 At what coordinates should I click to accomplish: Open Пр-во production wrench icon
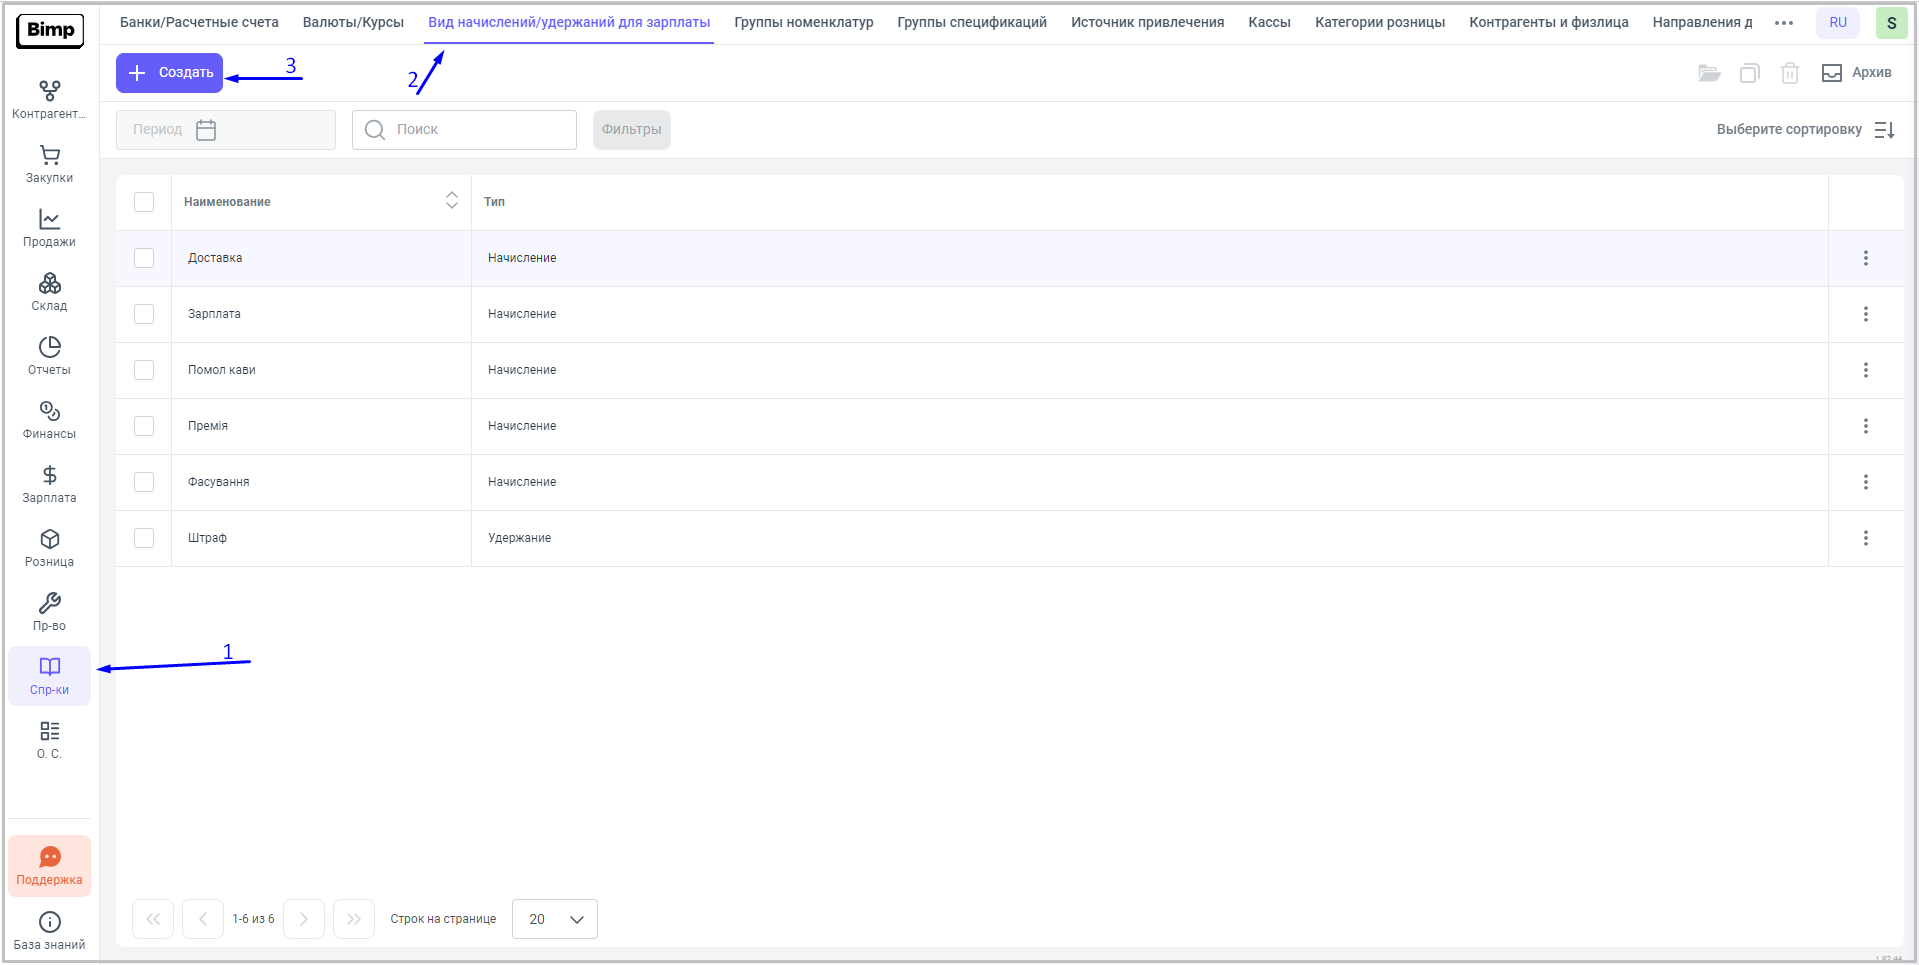49,612
